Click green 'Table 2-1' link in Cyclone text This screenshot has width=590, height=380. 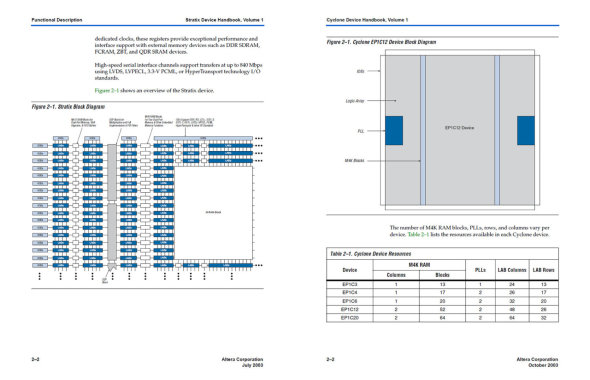418,234
